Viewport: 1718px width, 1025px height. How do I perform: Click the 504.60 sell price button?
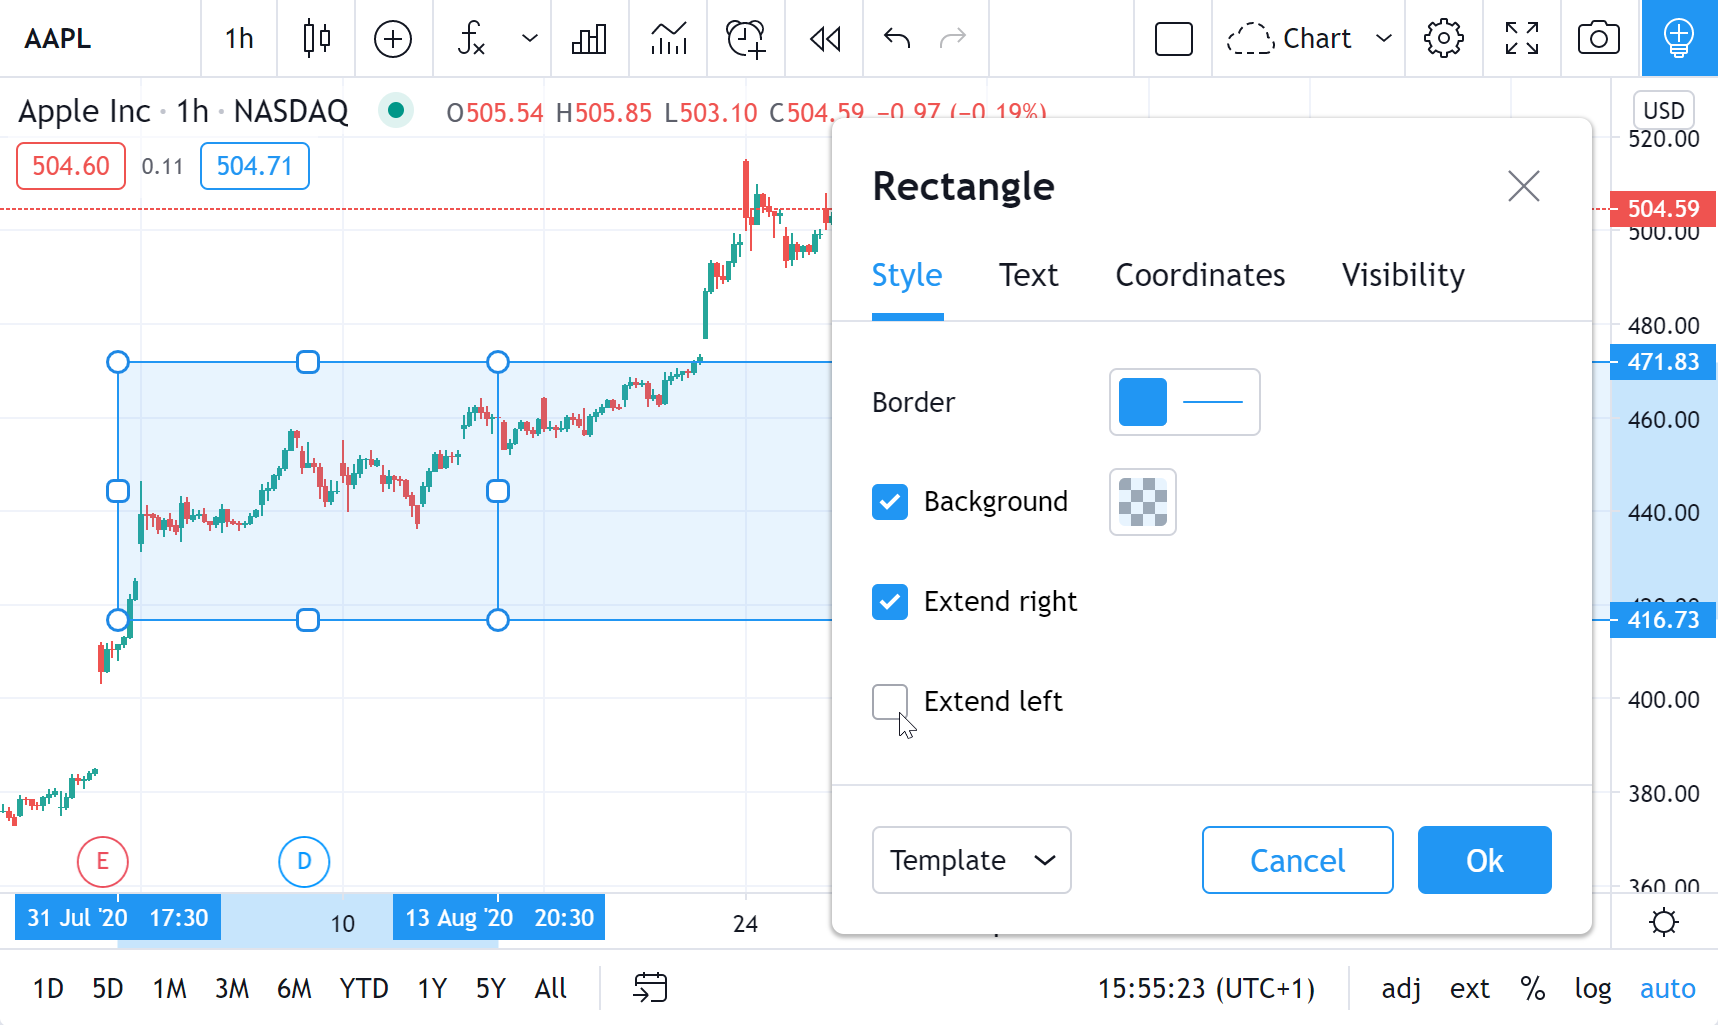71,166
